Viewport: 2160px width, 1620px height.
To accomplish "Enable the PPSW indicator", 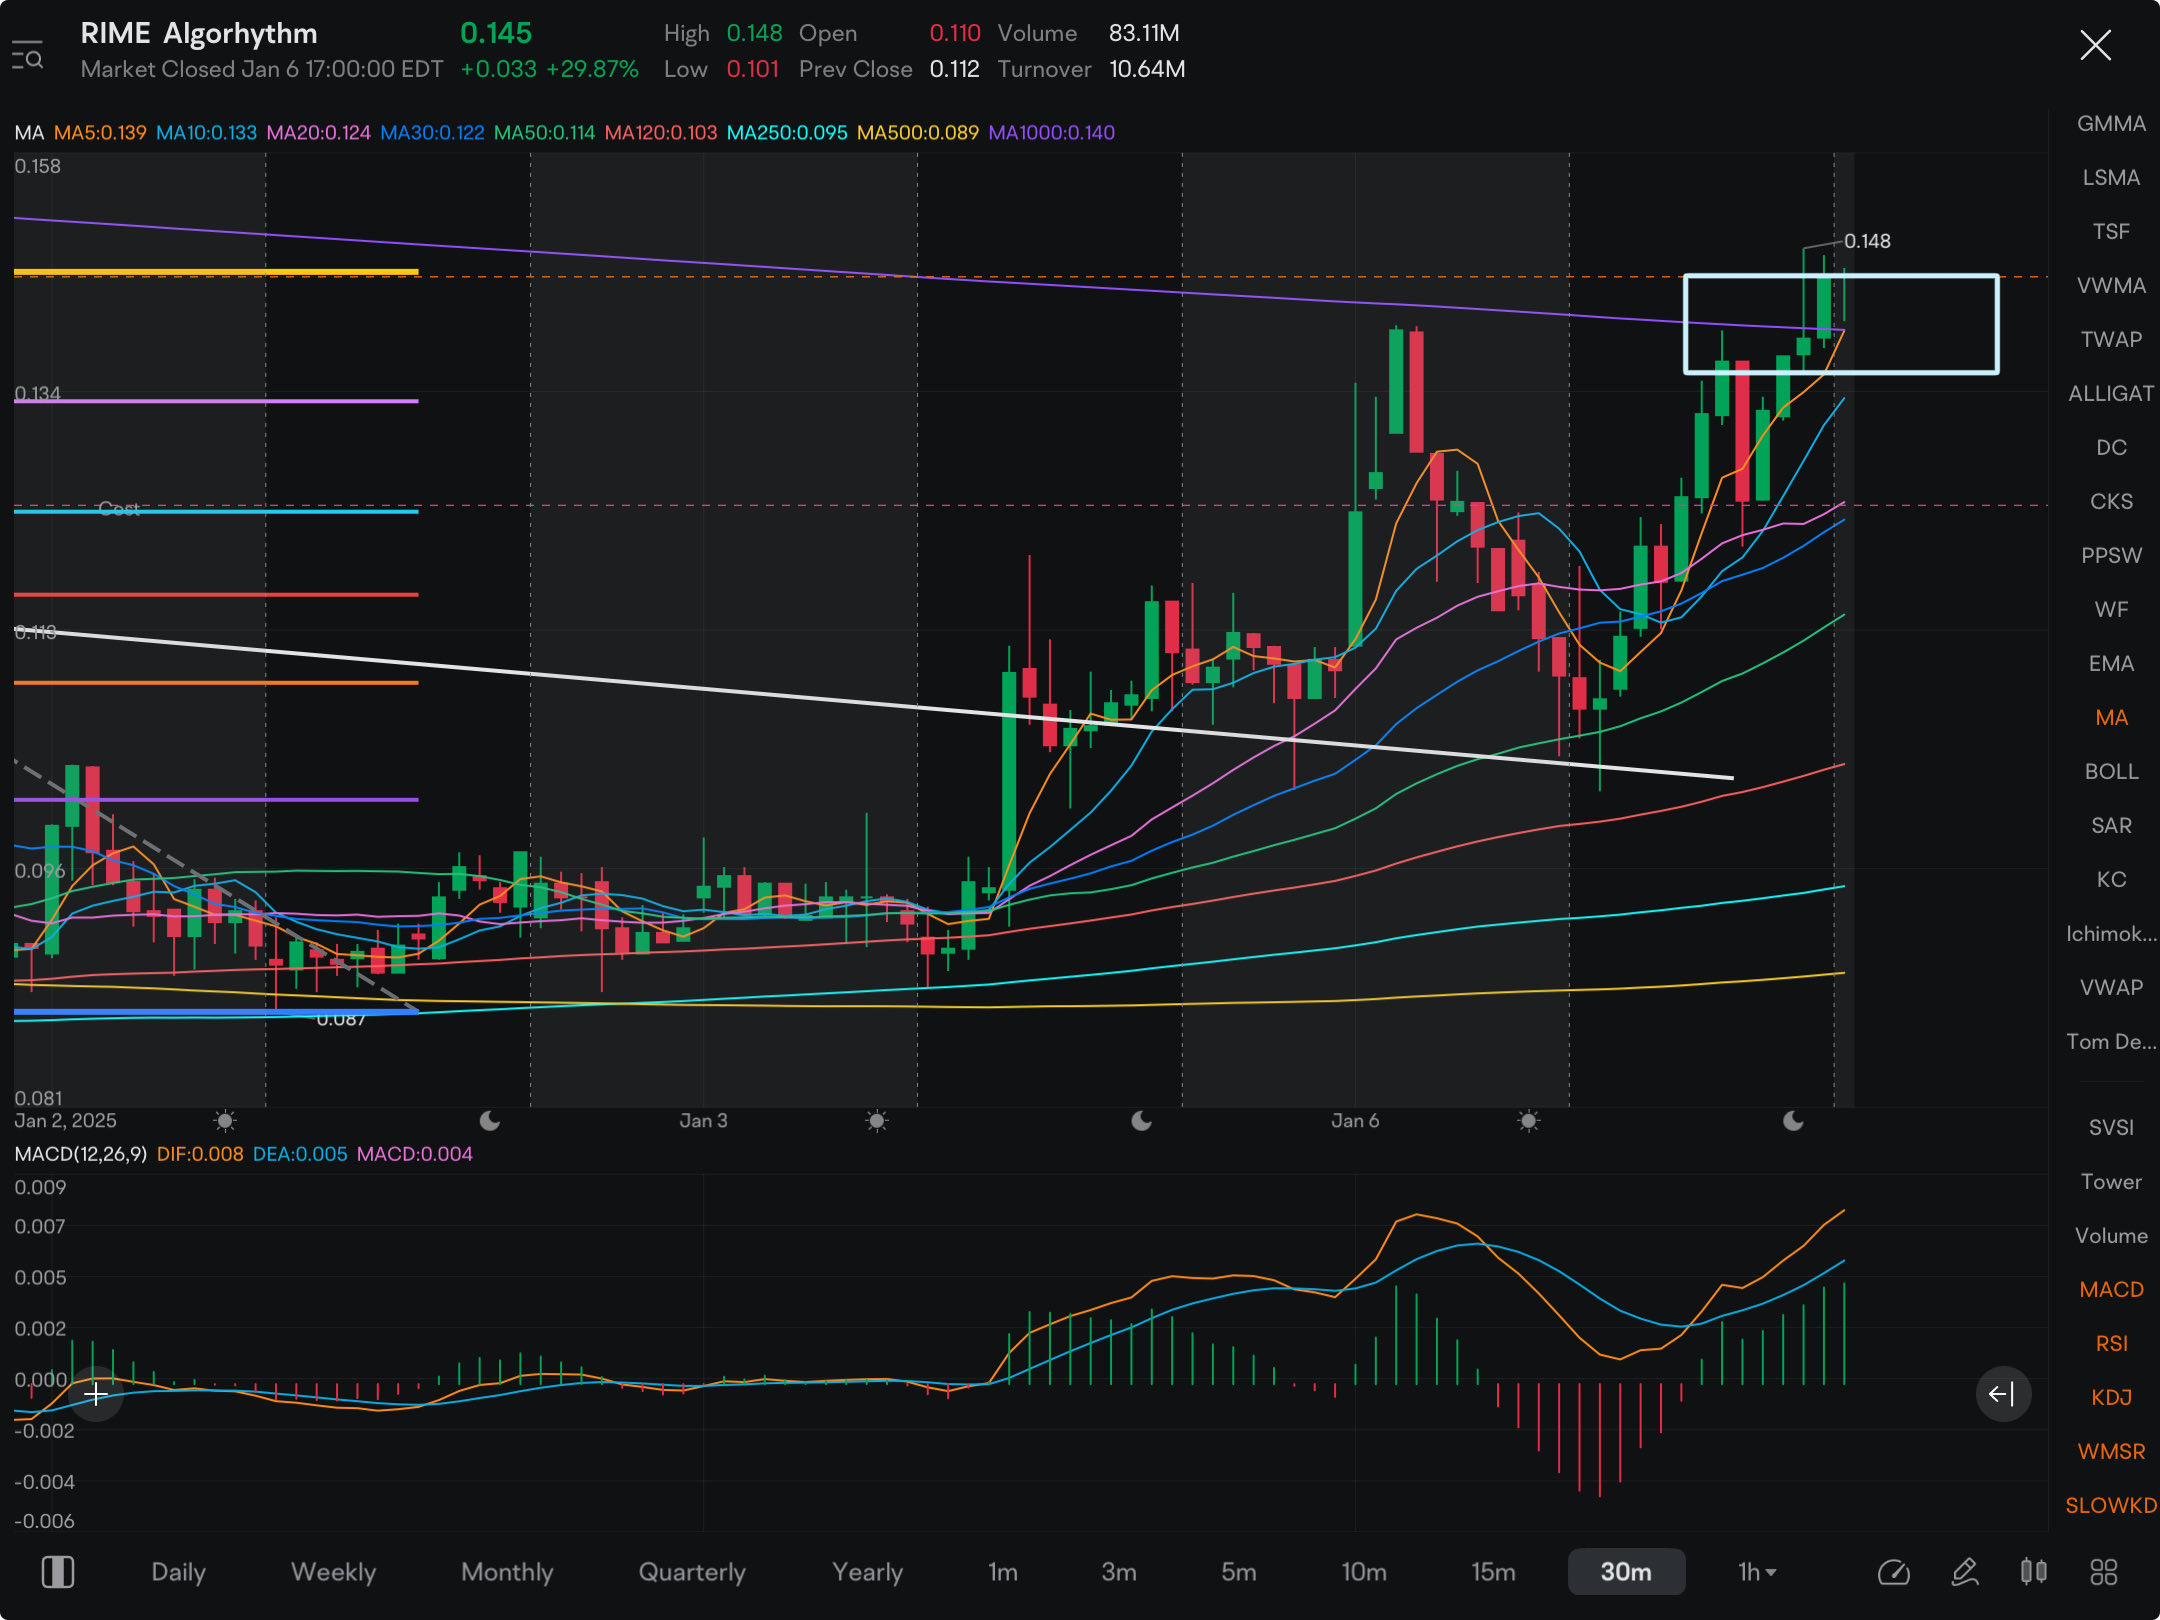I will 2111,556.
